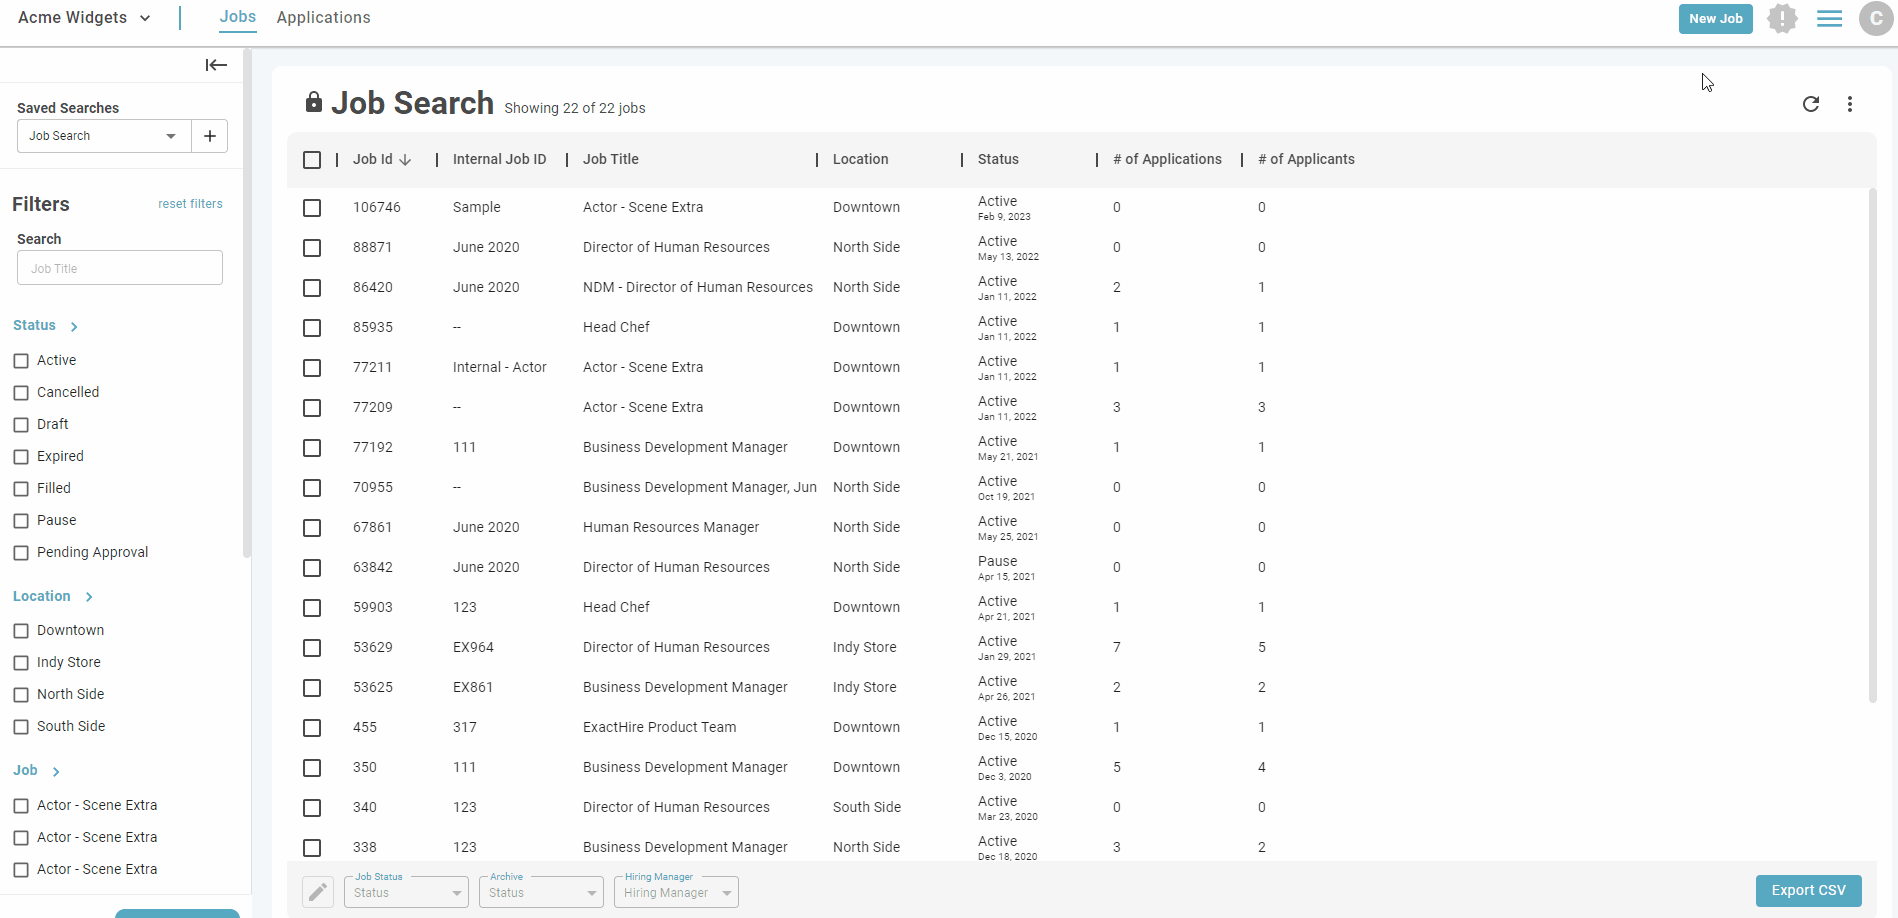Image resolution: width=1898 pixels, height=918 pixels.
Task: Sort by the Location column header
Action: (x=860, y=159)
